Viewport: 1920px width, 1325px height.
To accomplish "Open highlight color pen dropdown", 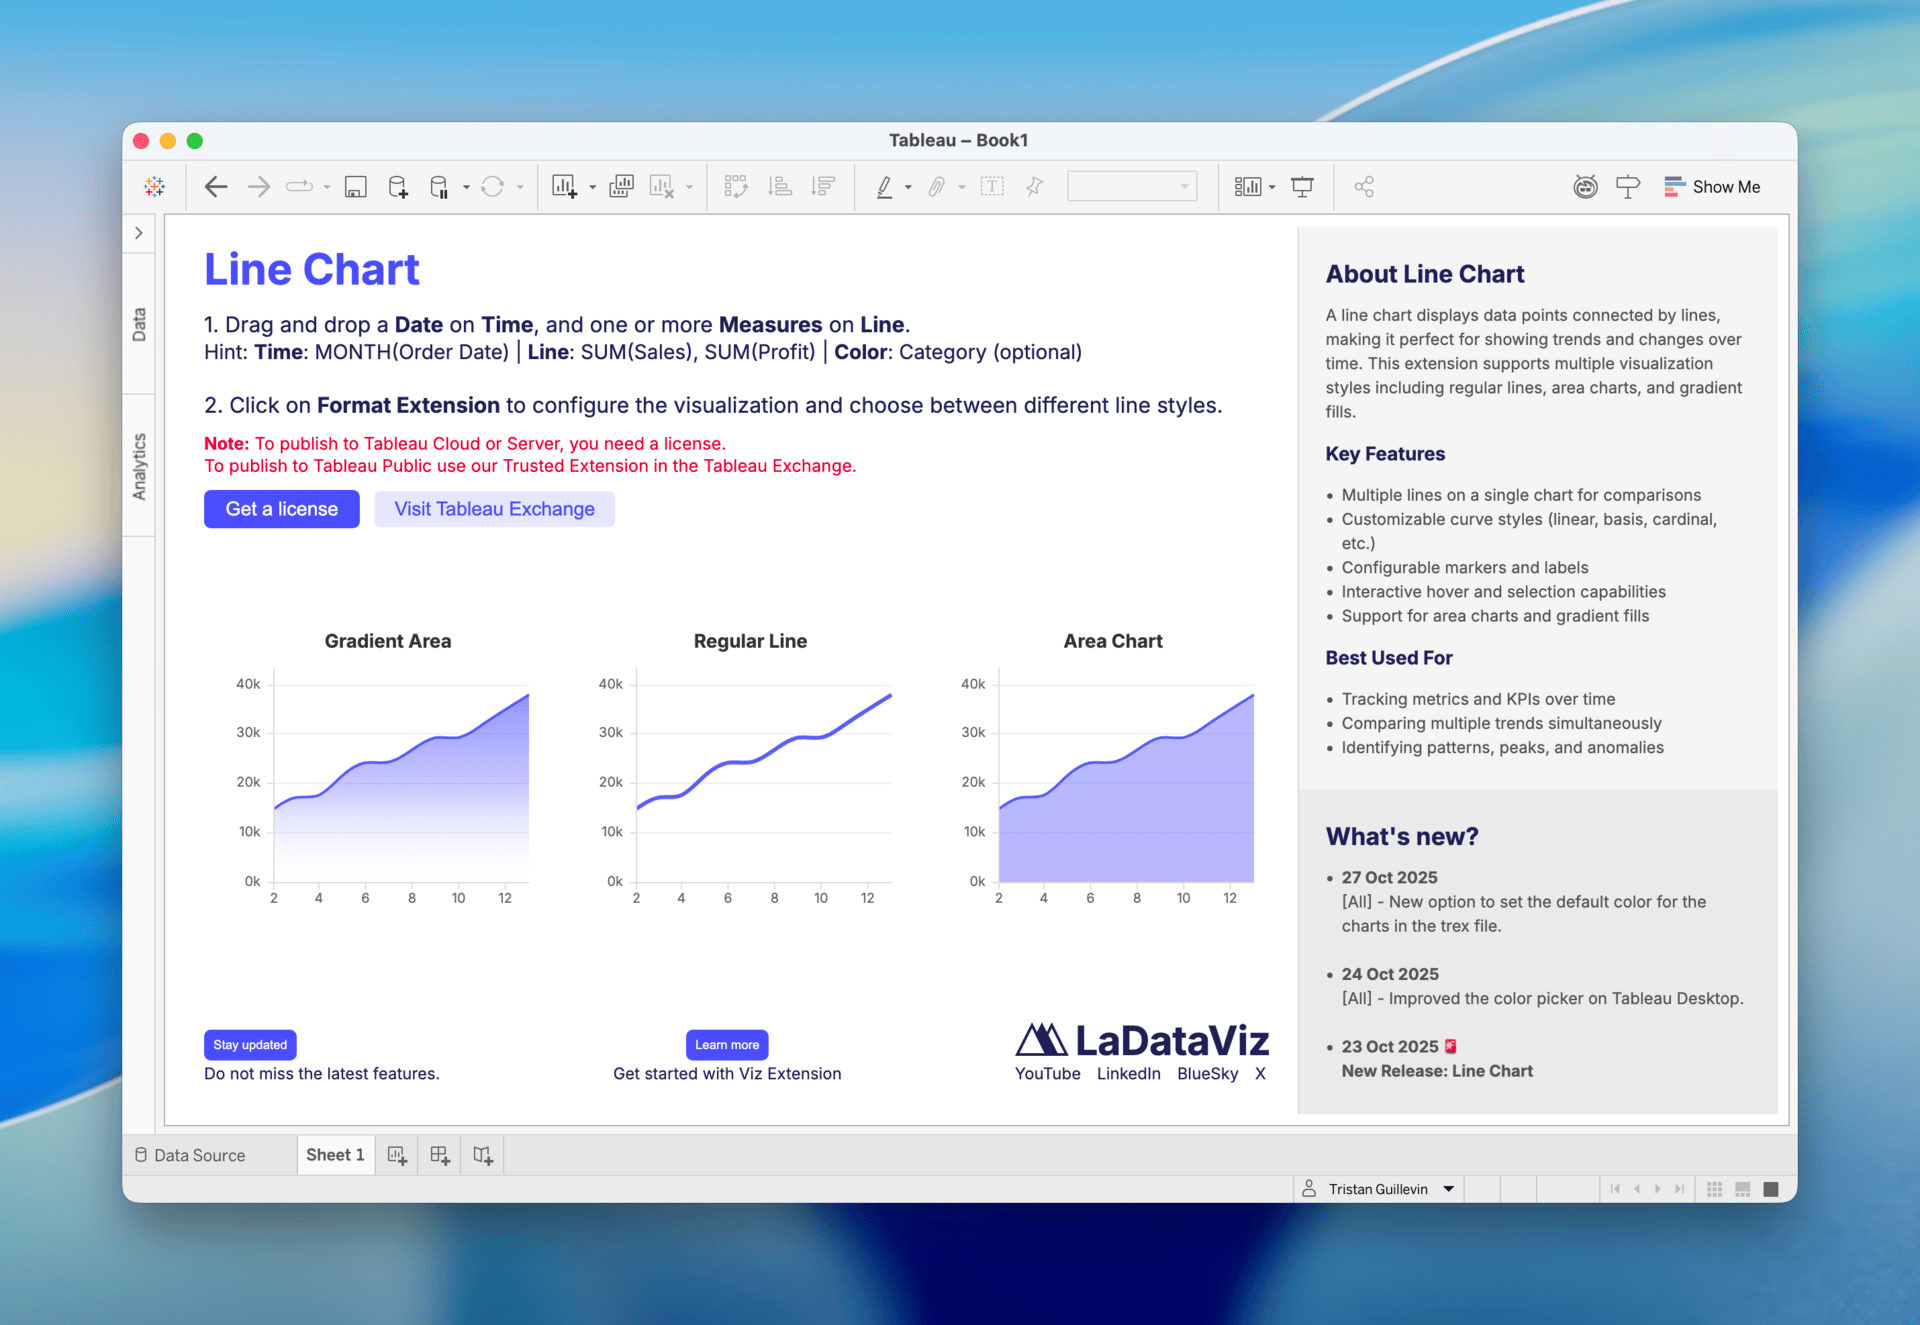I will click(x=908, y=187).
